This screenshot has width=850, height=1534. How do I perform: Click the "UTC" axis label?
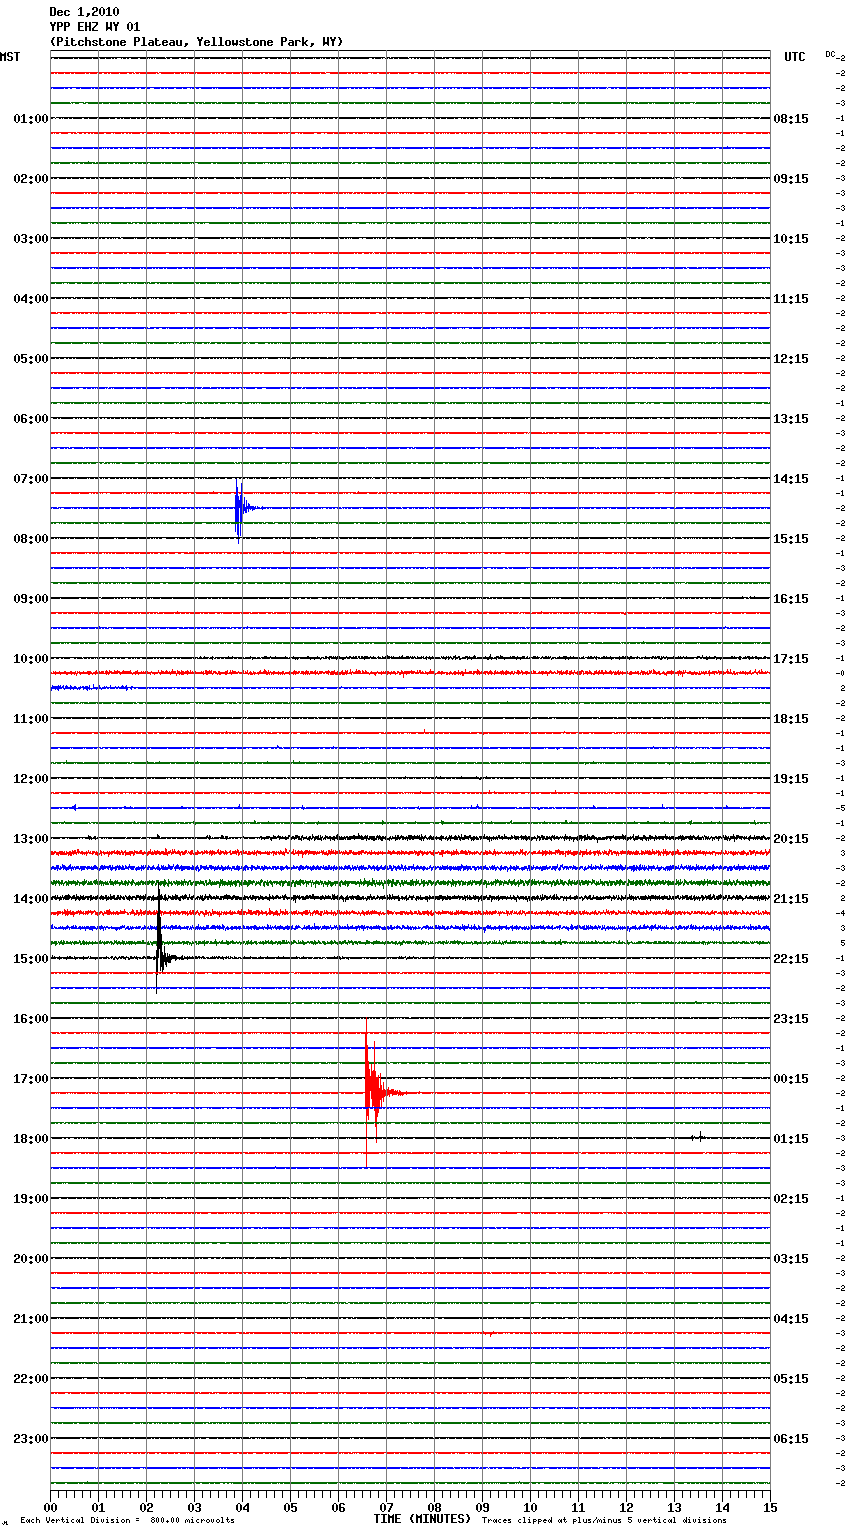pos(795,57)
